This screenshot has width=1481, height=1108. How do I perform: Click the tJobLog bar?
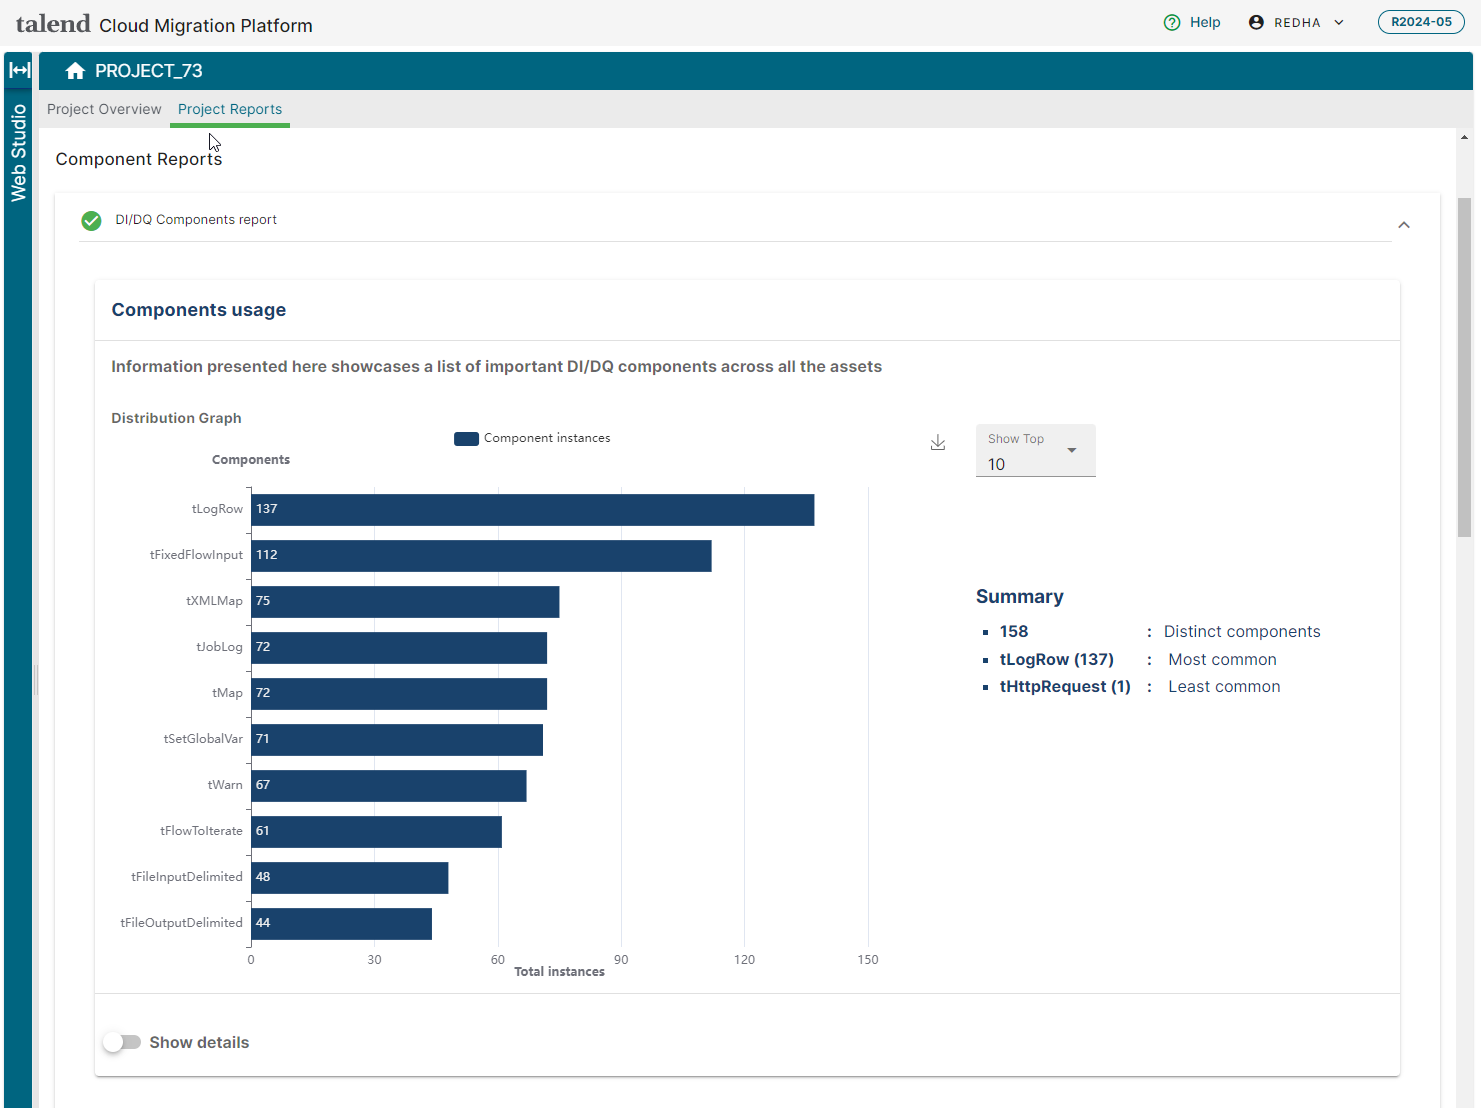click(399, 648)
